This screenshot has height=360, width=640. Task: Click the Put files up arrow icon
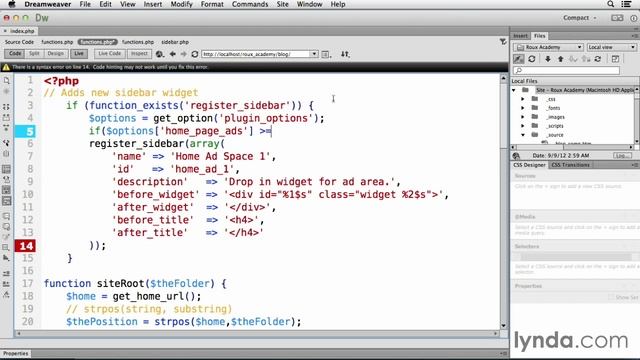(560, 59)
